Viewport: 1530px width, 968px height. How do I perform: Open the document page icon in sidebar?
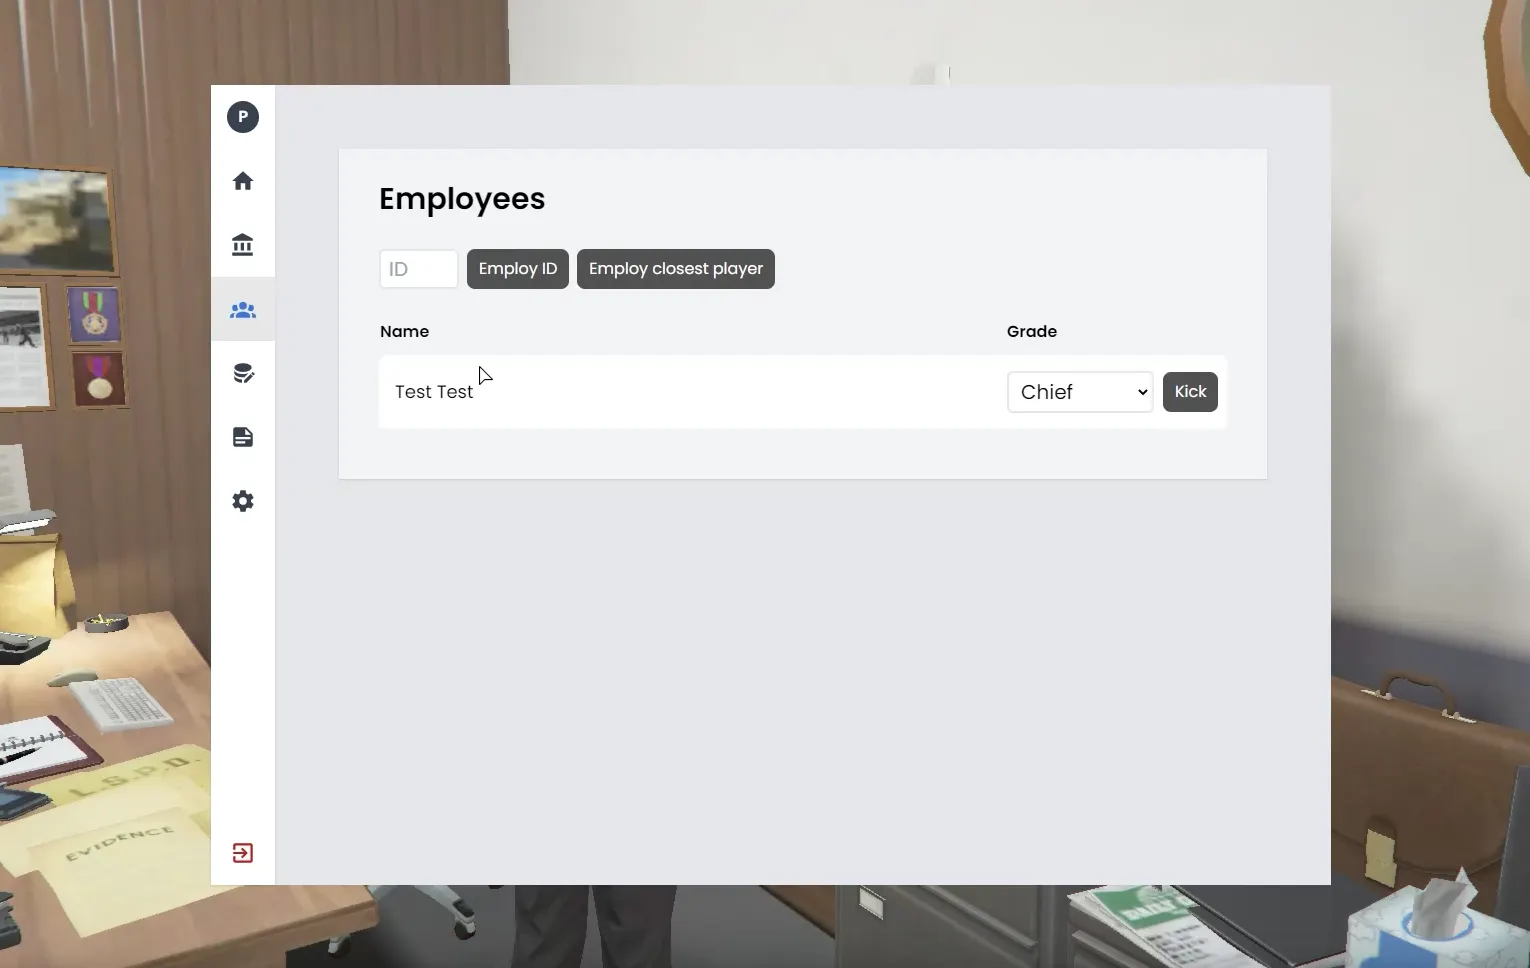[x=243, y=437]
